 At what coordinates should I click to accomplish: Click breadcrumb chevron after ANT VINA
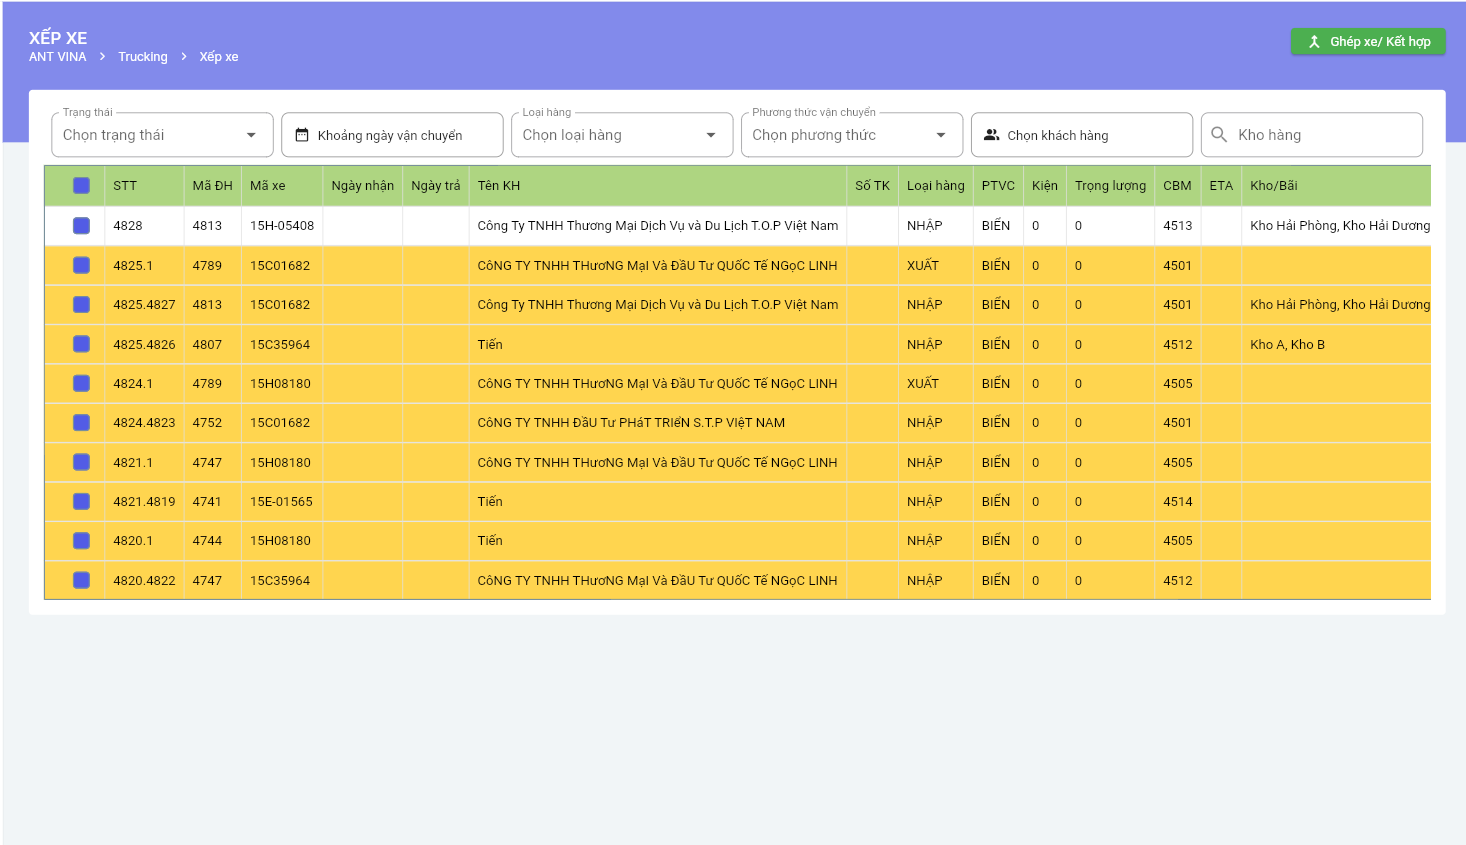(x=102, y=57)
